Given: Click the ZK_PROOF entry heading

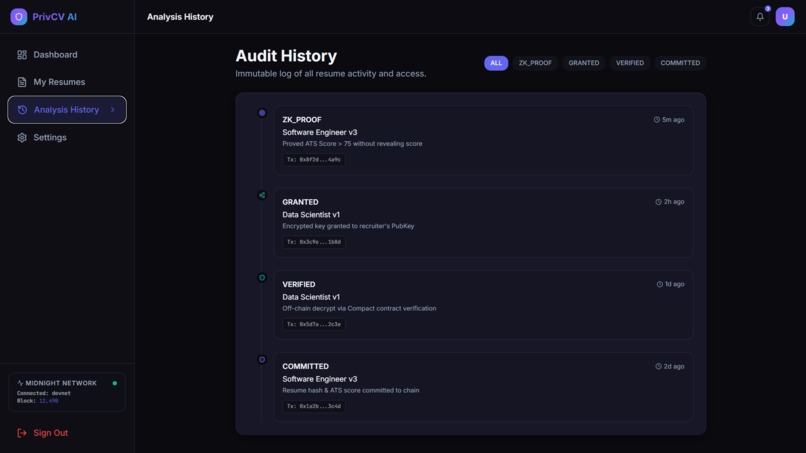Looking at the screenshot, I should point(302,119).
